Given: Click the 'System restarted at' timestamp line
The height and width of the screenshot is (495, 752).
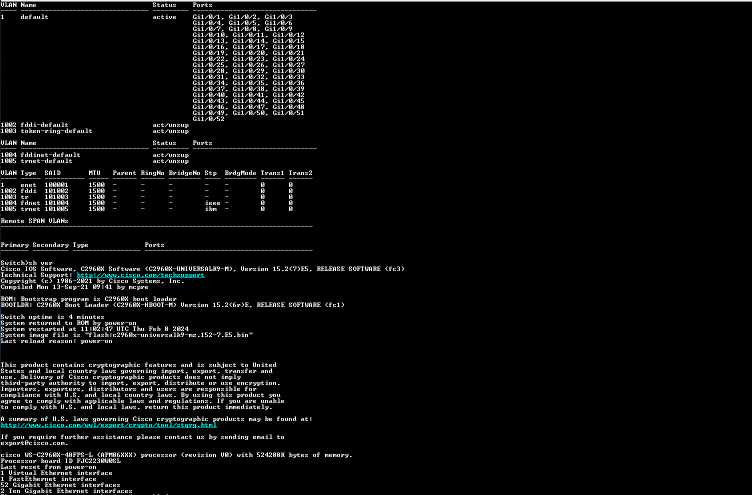Looking at the screenshot, I should point(94,329).
